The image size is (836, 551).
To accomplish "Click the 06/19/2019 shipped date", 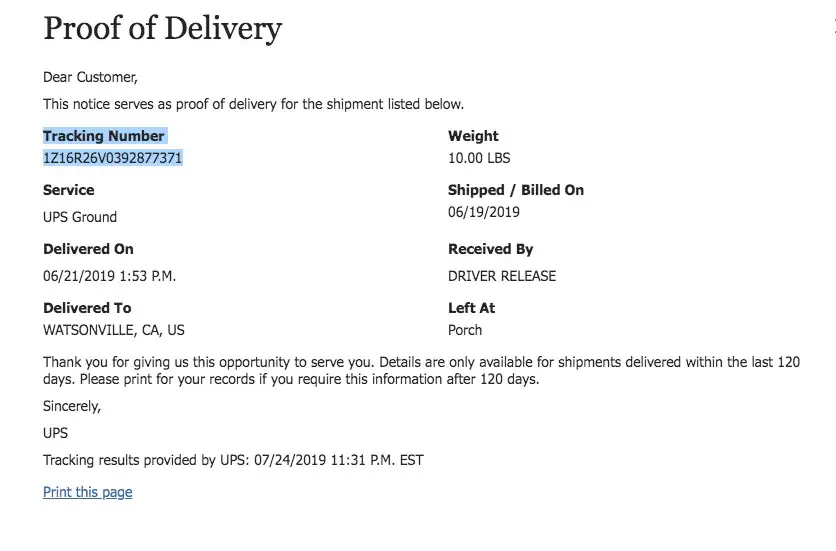I will tap(484, 212).
